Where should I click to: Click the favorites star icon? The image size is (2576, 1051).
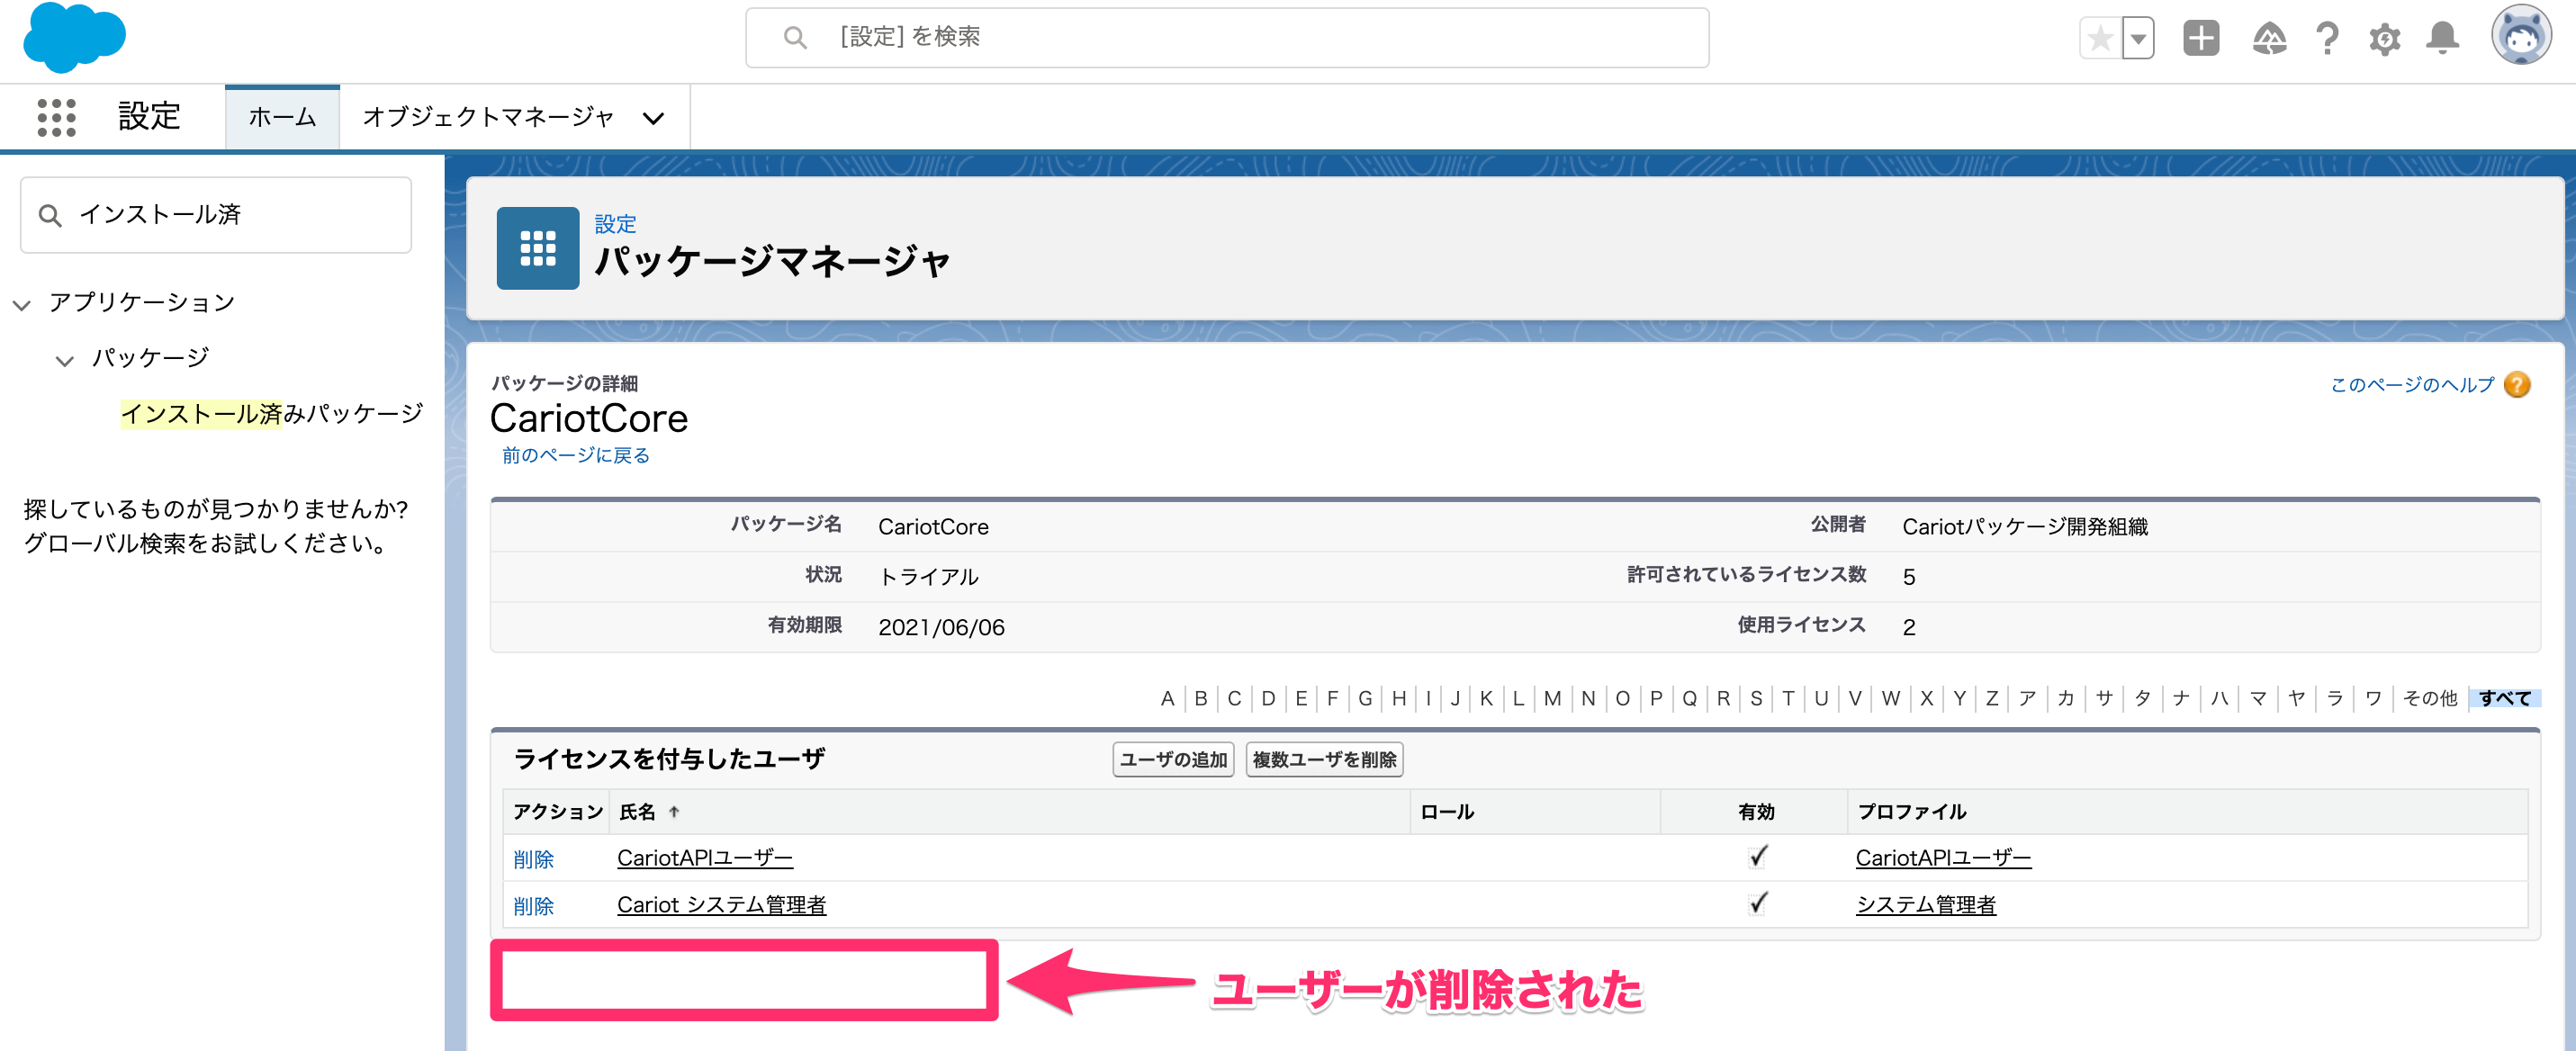coord(2100,39)
